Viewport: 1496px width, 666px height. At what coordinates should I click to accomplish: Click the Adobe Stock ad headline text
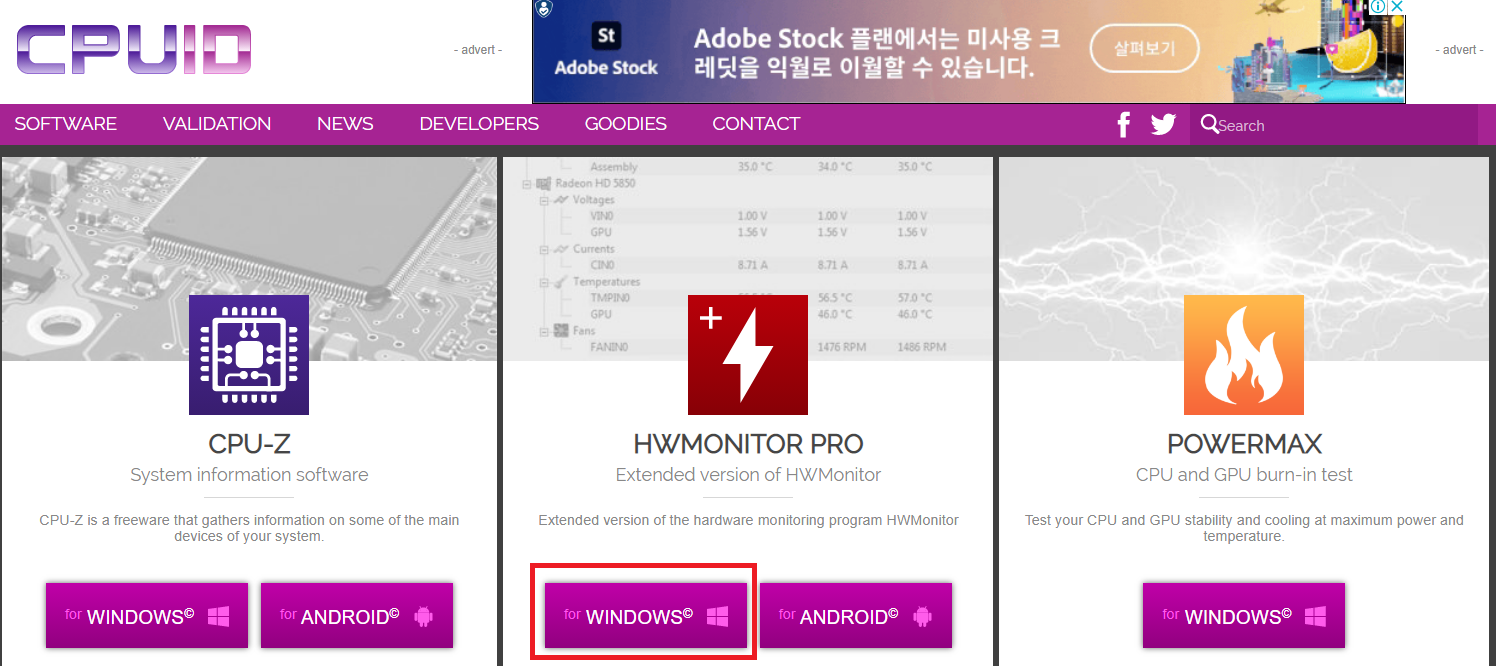877,53
